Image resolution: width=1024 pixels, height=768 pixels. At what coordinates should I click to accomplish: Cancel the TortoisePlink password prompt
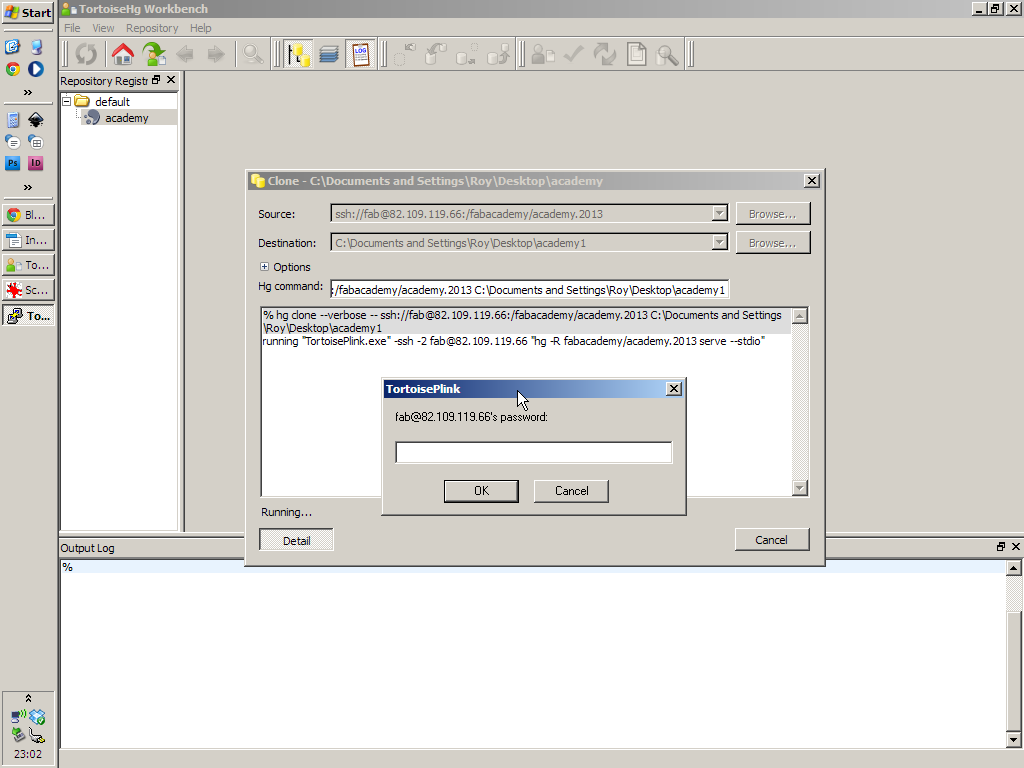(571, 491)
